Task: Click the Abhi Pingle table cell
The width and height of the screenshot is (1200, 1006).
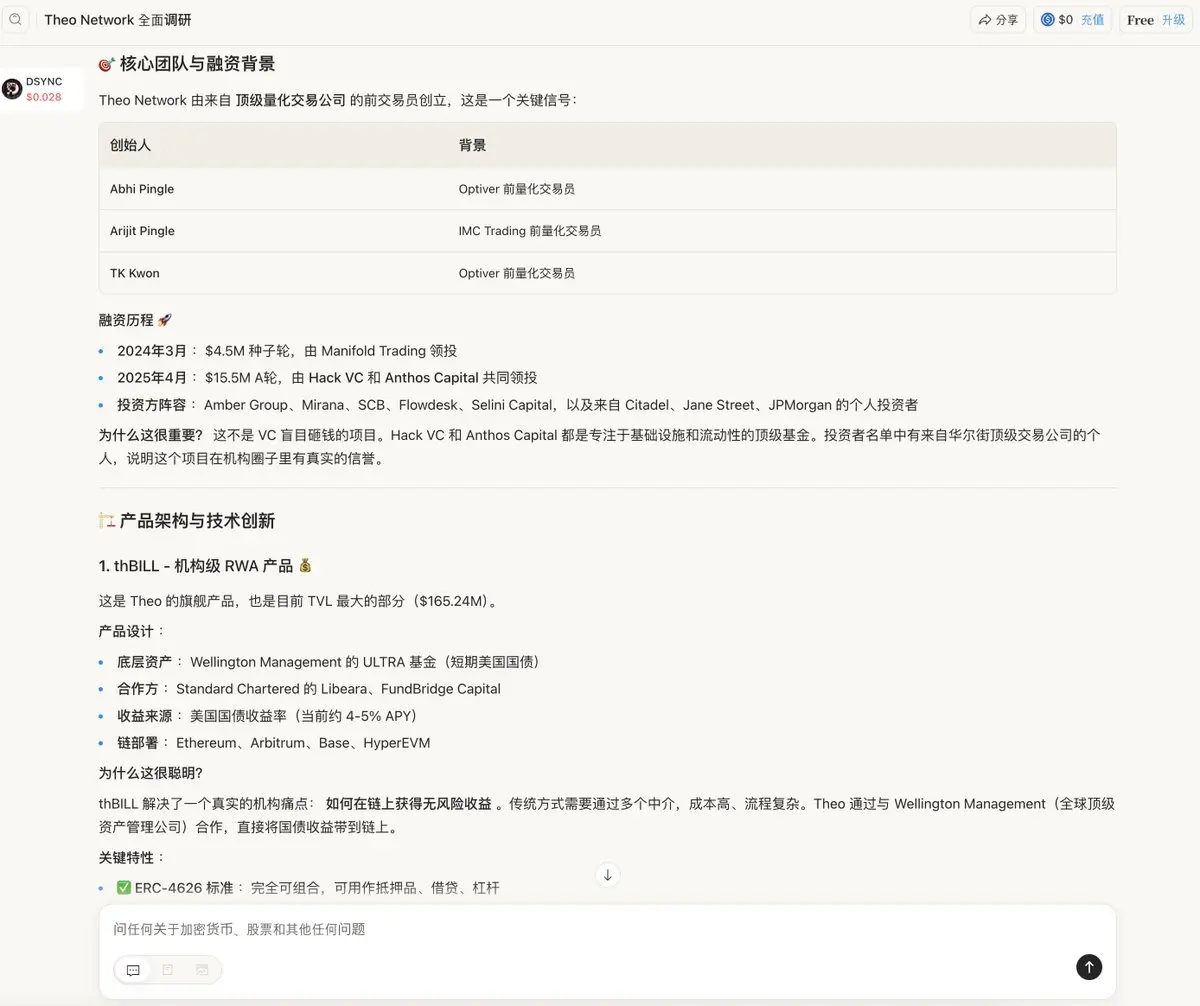Action: [142, 189]
